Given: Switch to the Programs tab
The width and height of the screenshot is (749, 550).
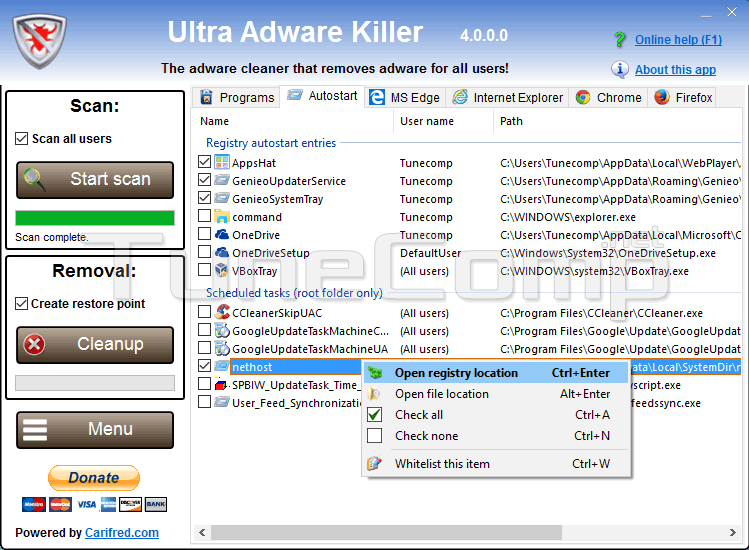Looking at the screenshot, I should [x=236, y=97].
